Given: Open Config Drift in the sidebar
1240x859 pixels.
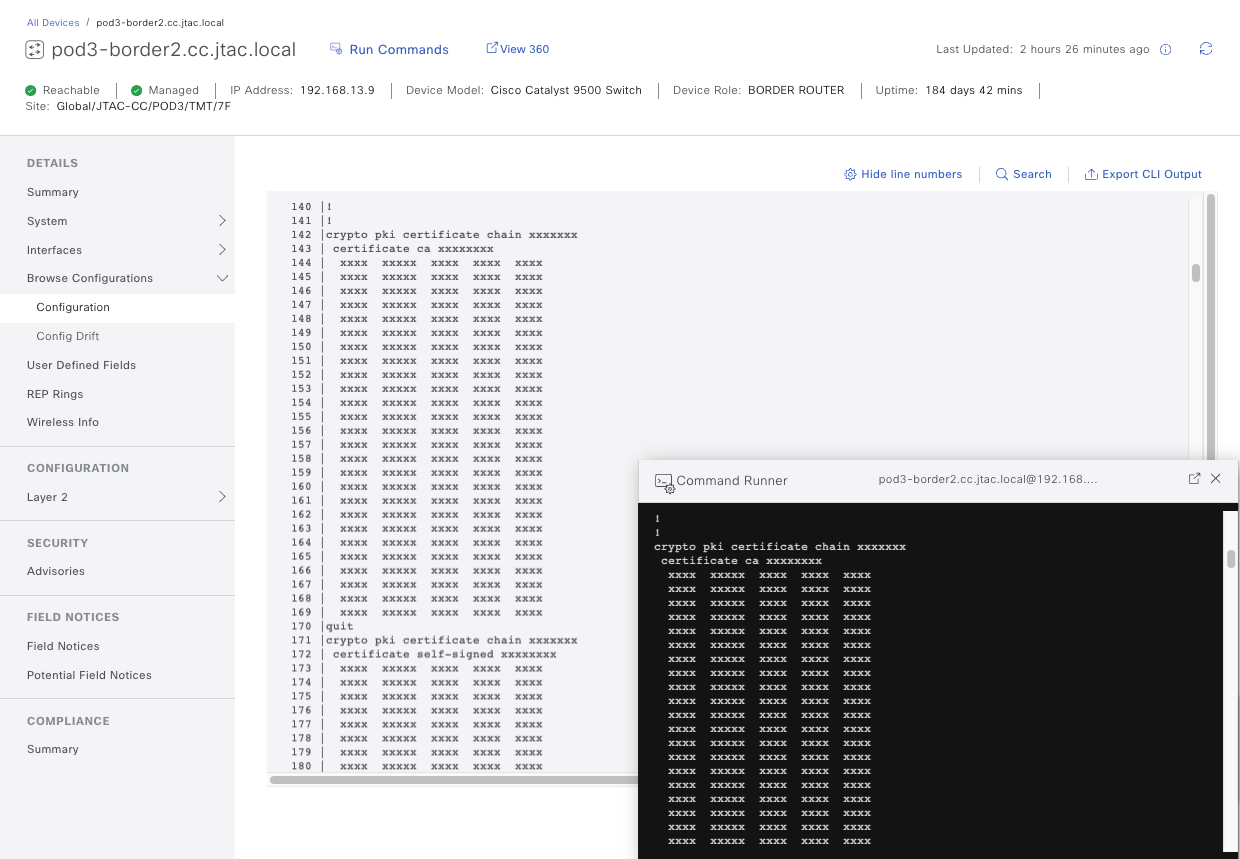Looking at the screenshot, I should (x=68, y=336).
